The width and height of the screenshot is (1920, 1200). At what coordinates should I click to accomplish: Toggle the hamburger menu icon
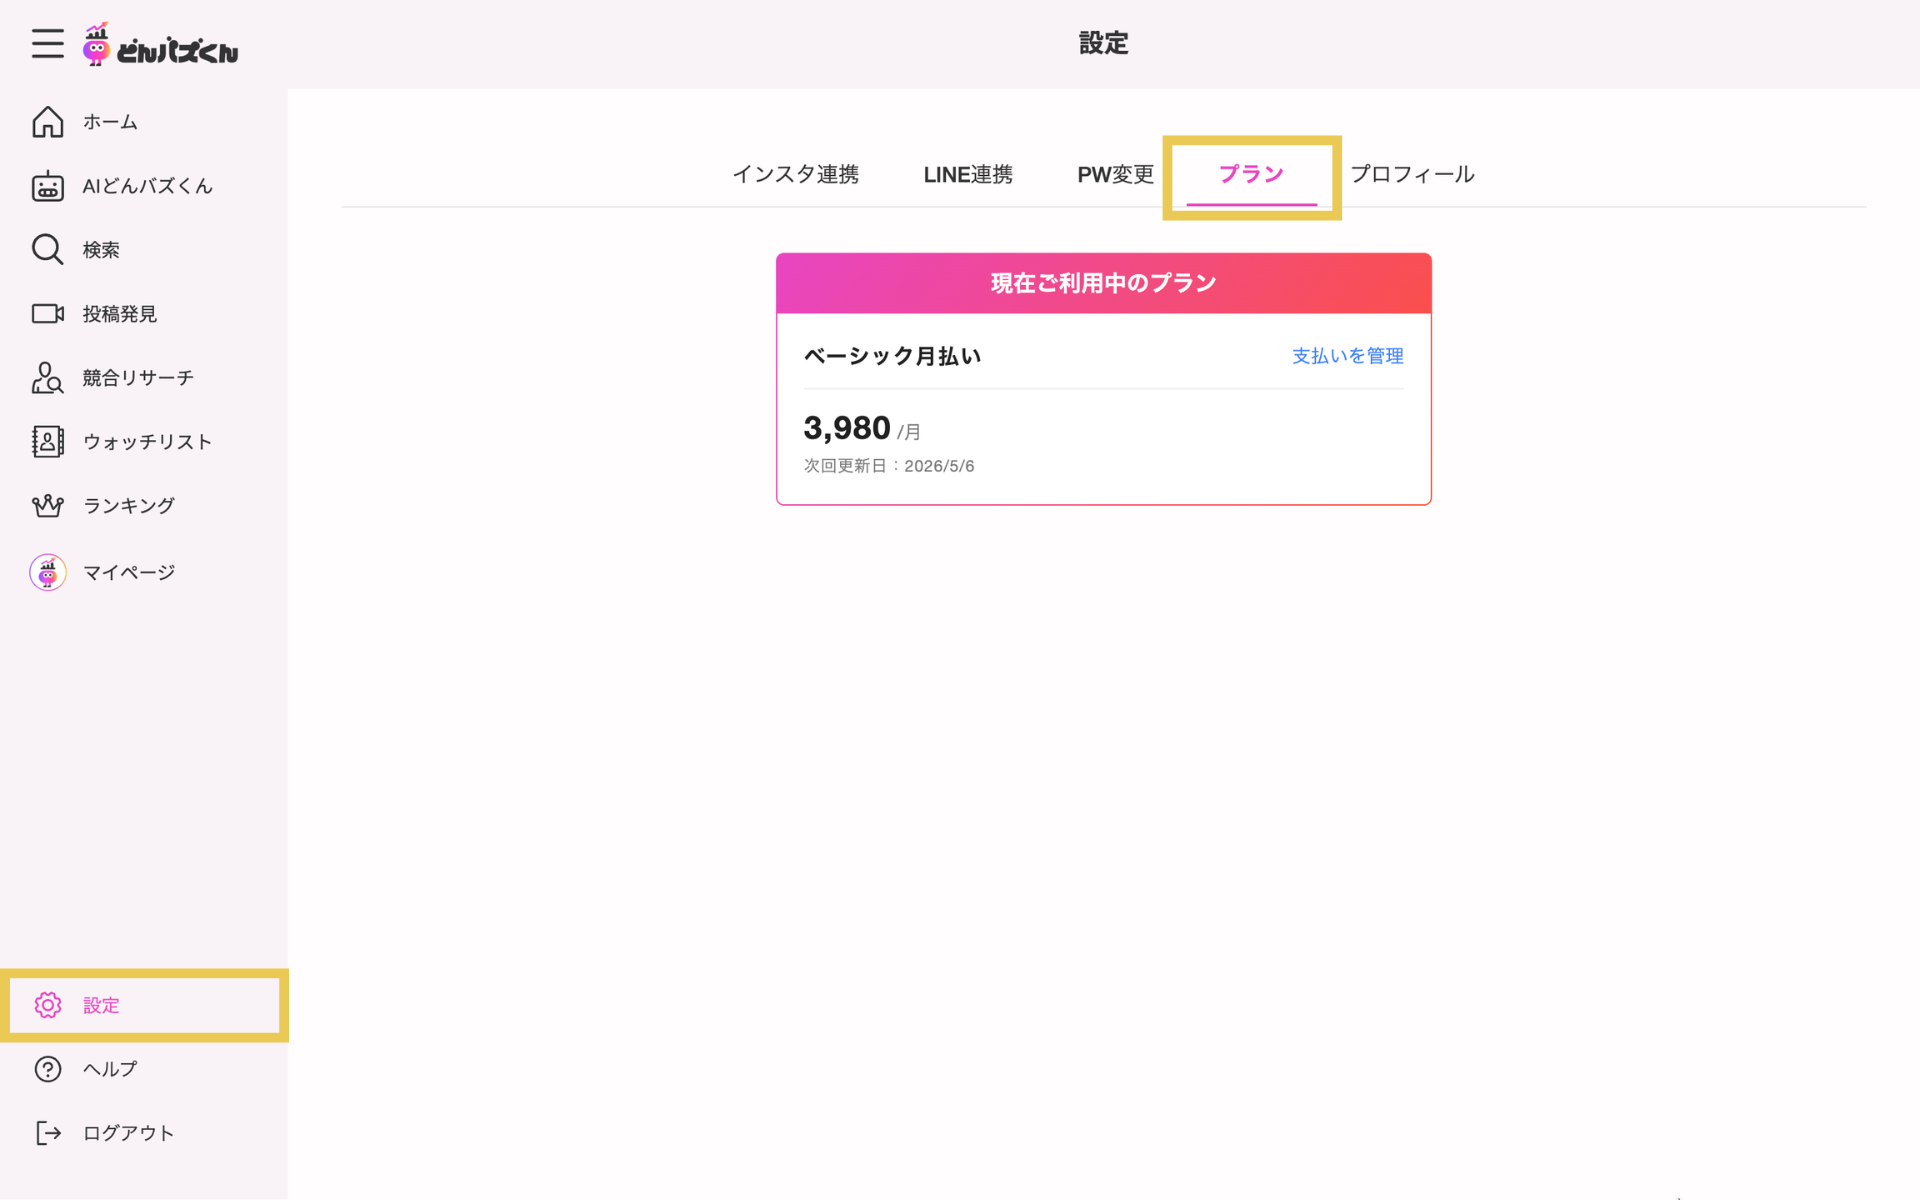coord(47,44)
